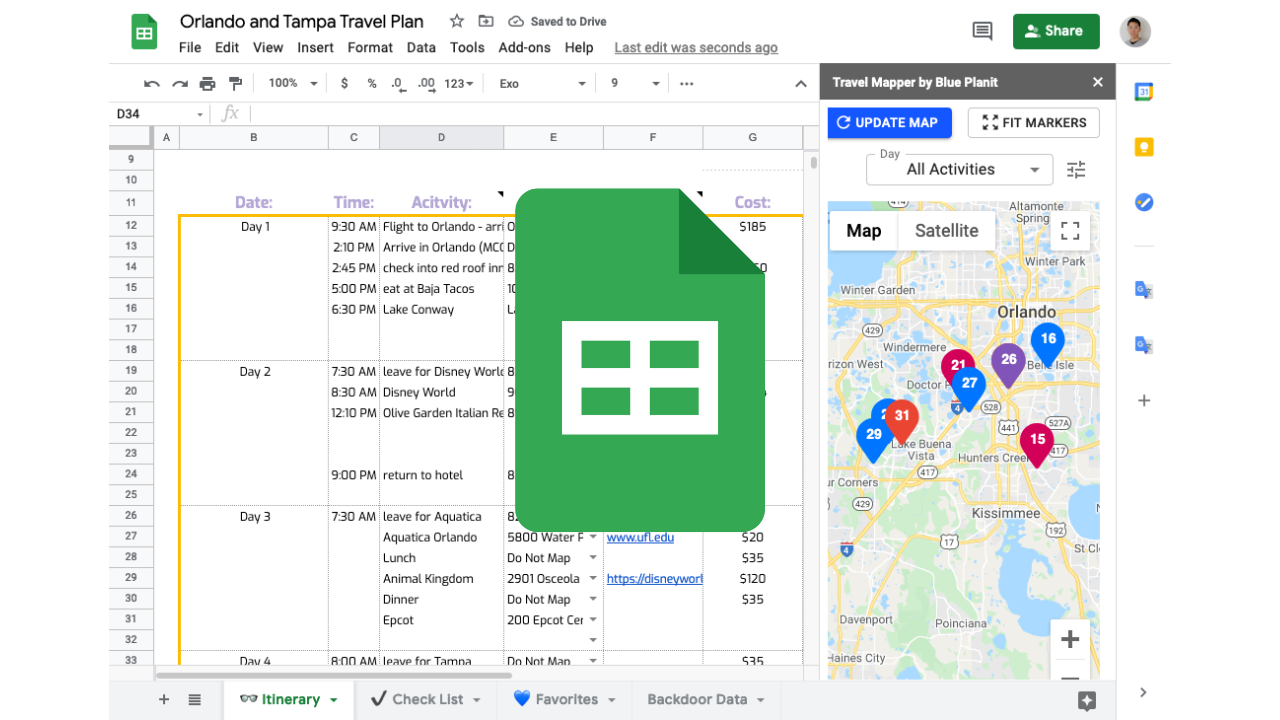
Task: Click the Print icon
Action: click(x=208, y=84)
